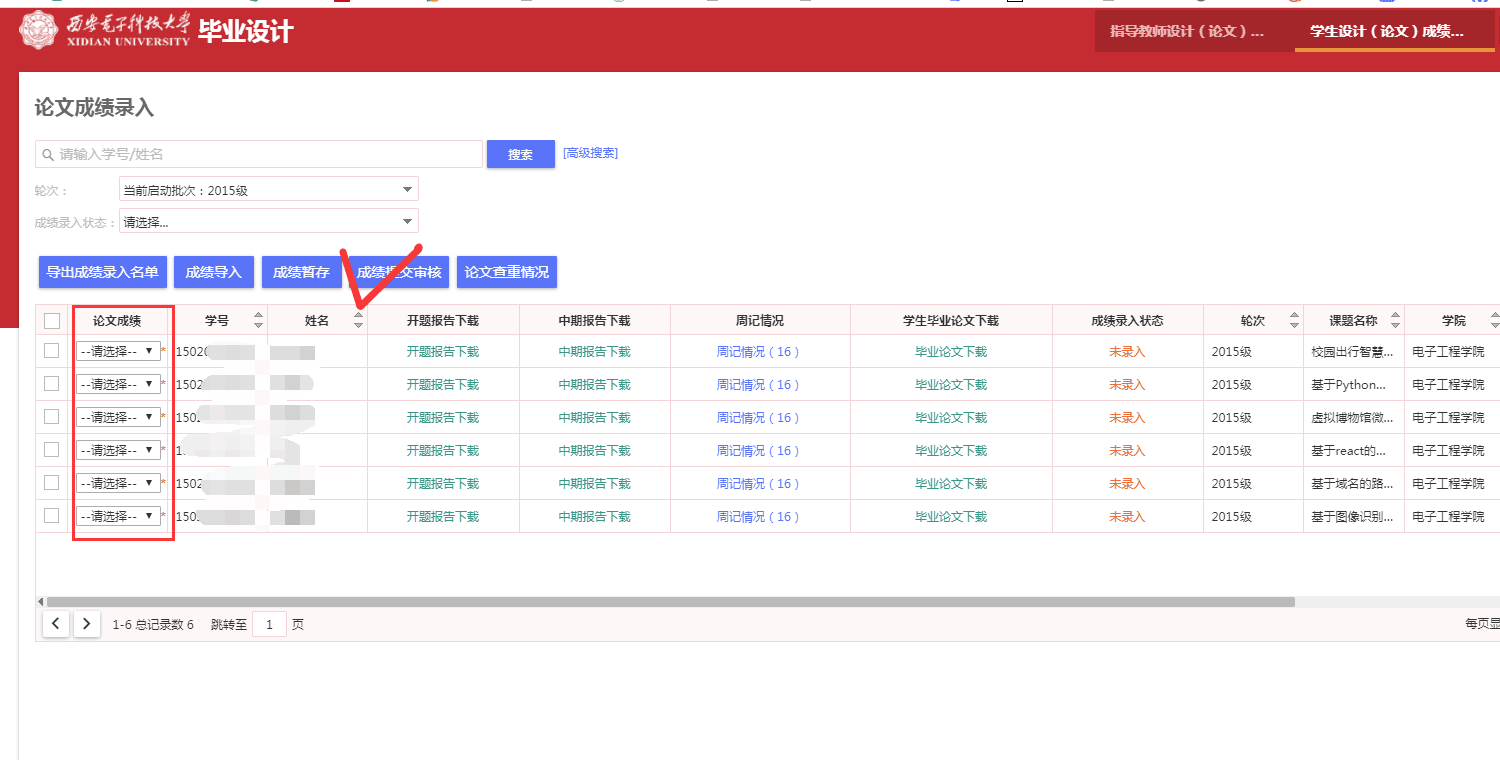Open the 成绩录入状态 dropdown
The height and width of the screenshot is (760, 1500).
[x=268, y=222]
